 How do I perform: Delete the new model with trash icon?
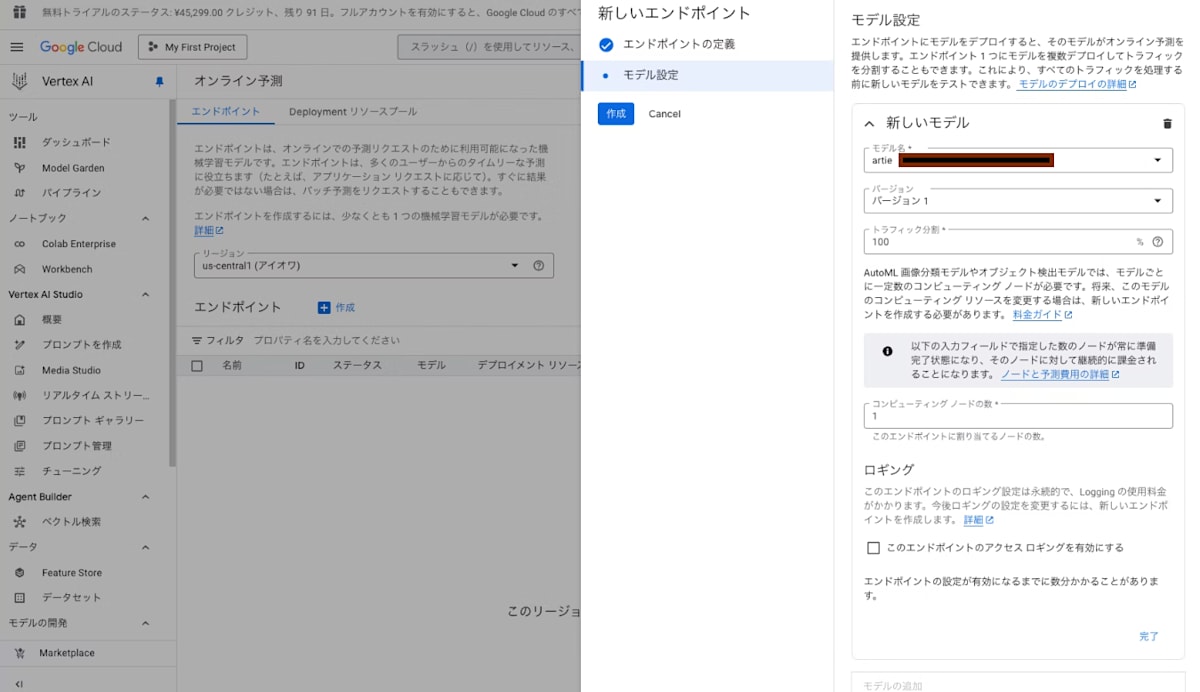tap(1166, 124)
